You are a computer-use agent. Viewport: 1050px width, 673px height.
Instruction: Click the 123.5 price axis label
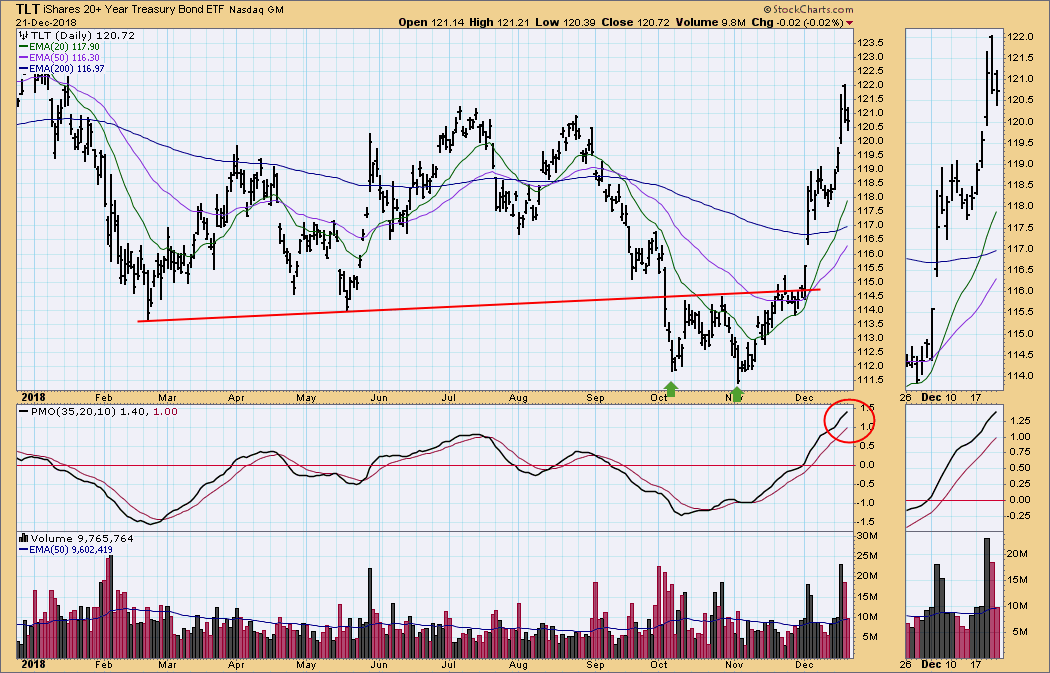(871, 42)
